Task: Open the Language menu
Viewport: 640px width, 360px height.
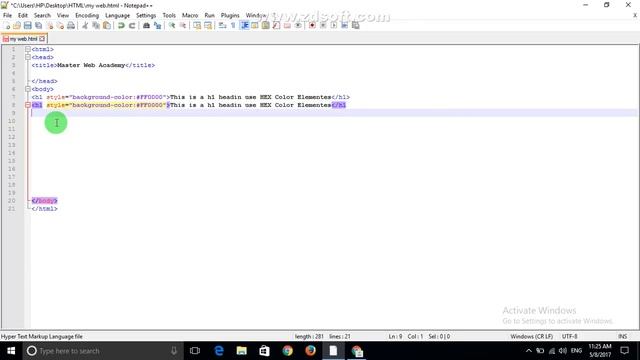Action: 118,15
